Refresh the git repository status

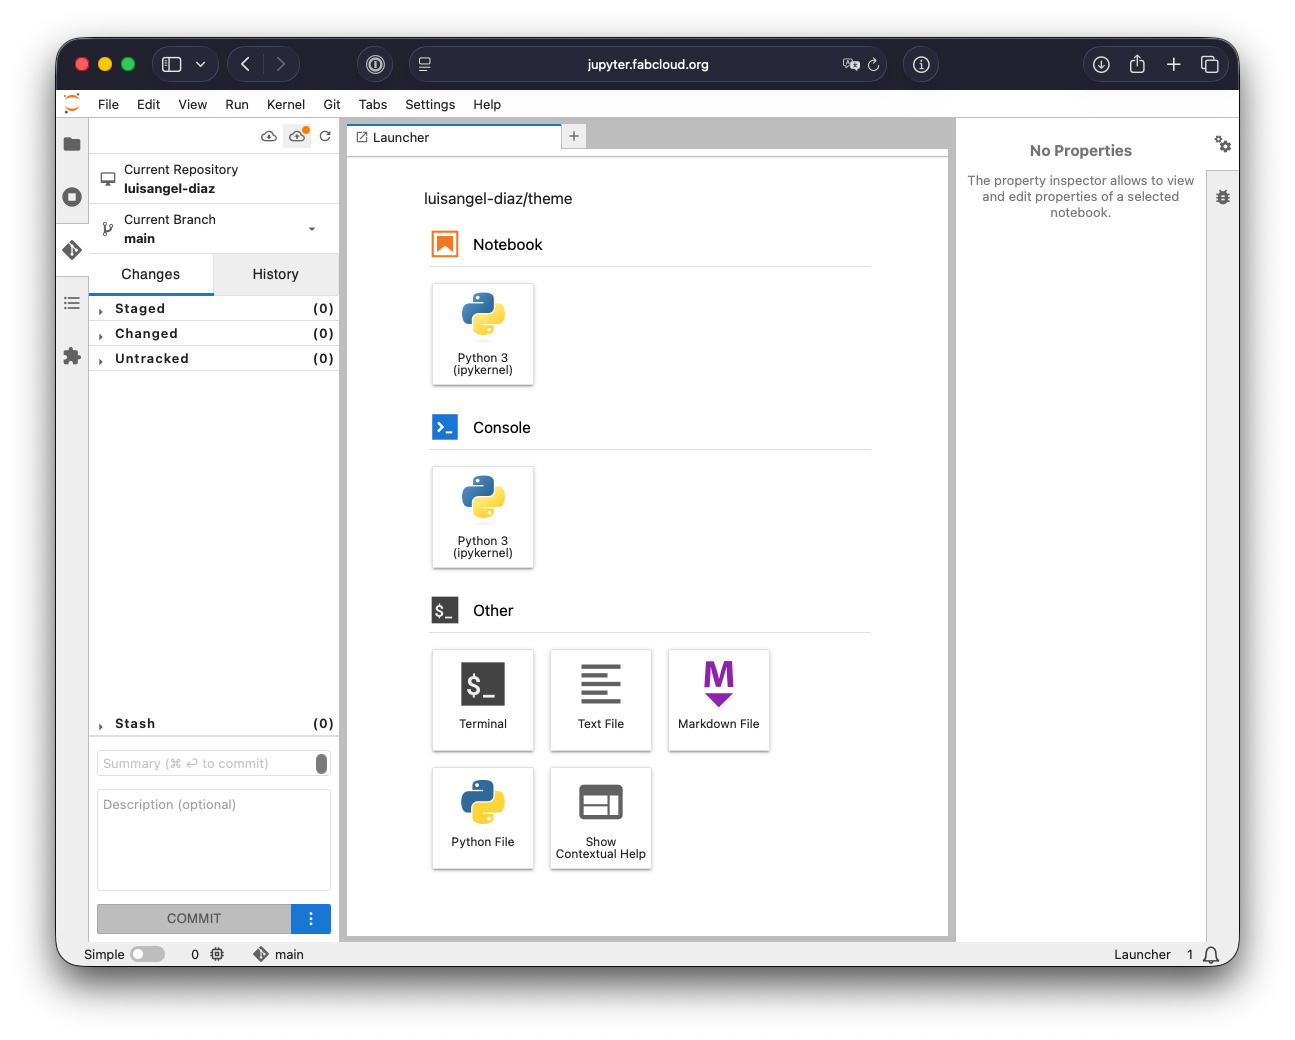click(x=325, y=136)
